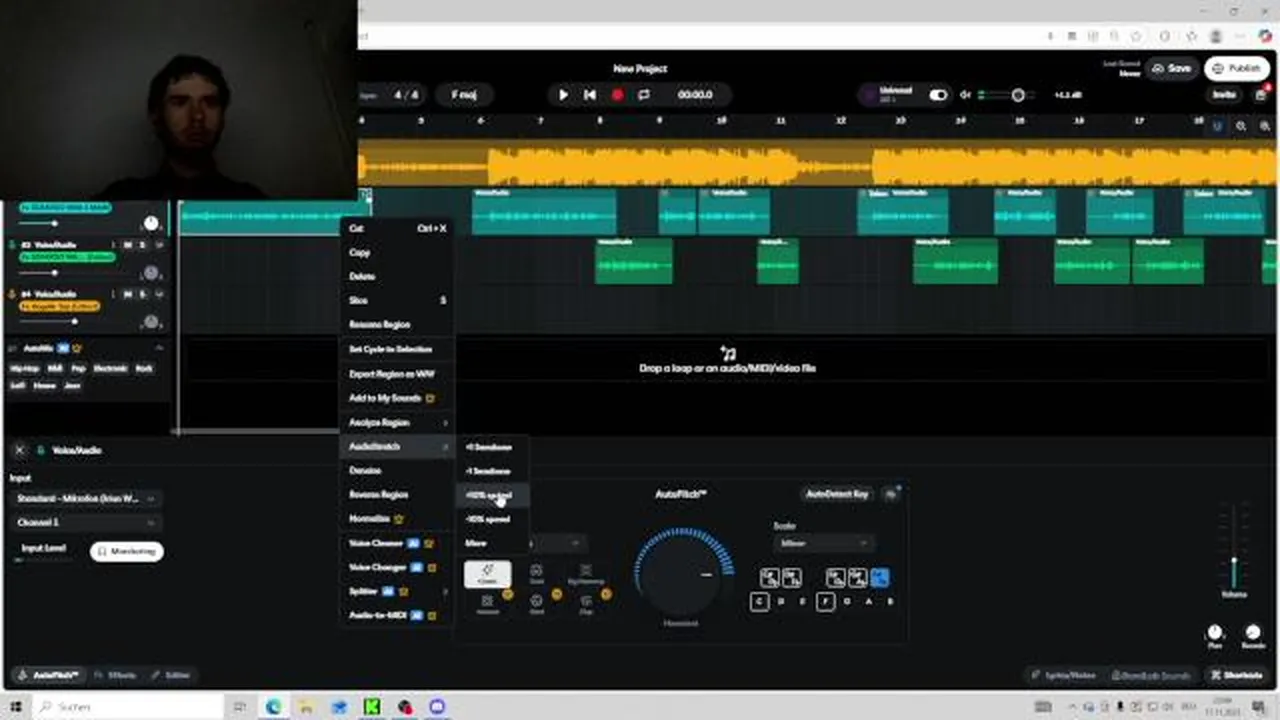Viewport: 1280px width, 720px height.
Task: Collapse the AutoMix section chevron
Action: [159, 348]
